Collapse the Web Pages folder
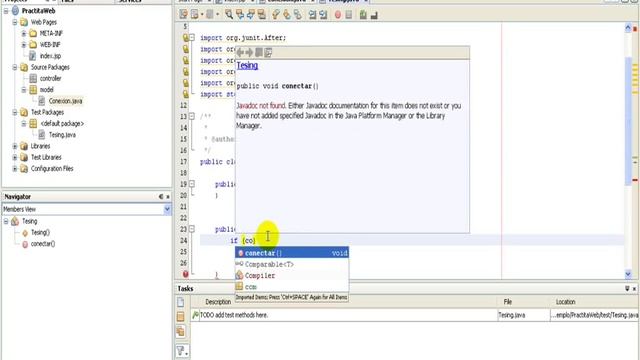The image size is (640, 360). 15,22
